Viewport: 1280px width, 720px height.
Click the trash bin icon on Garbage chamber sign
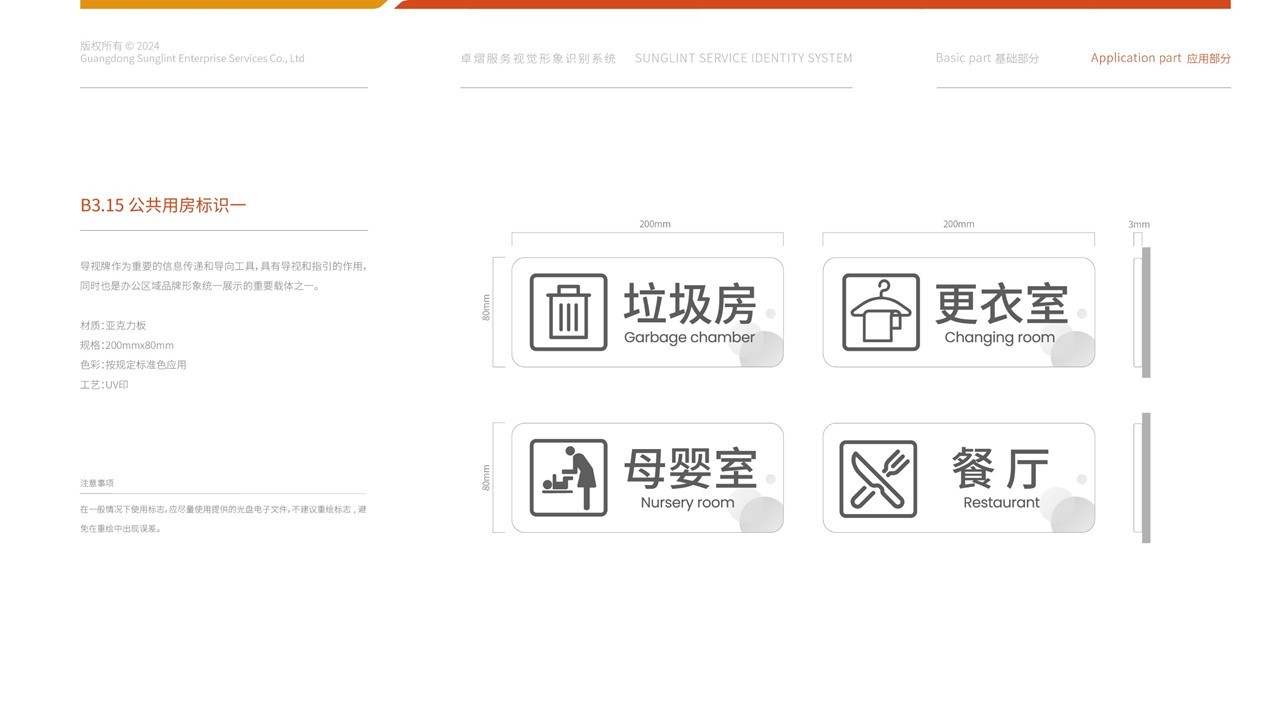(x=569, y=311)
